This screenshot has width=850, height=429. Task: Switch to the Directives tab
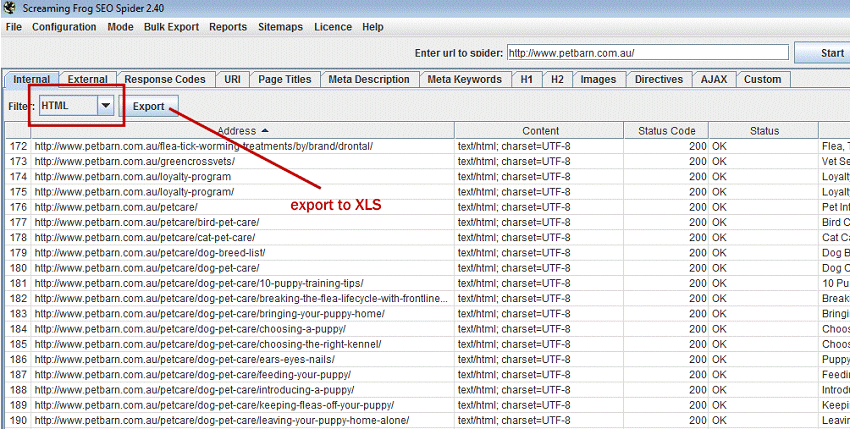[x=659, y=80]
